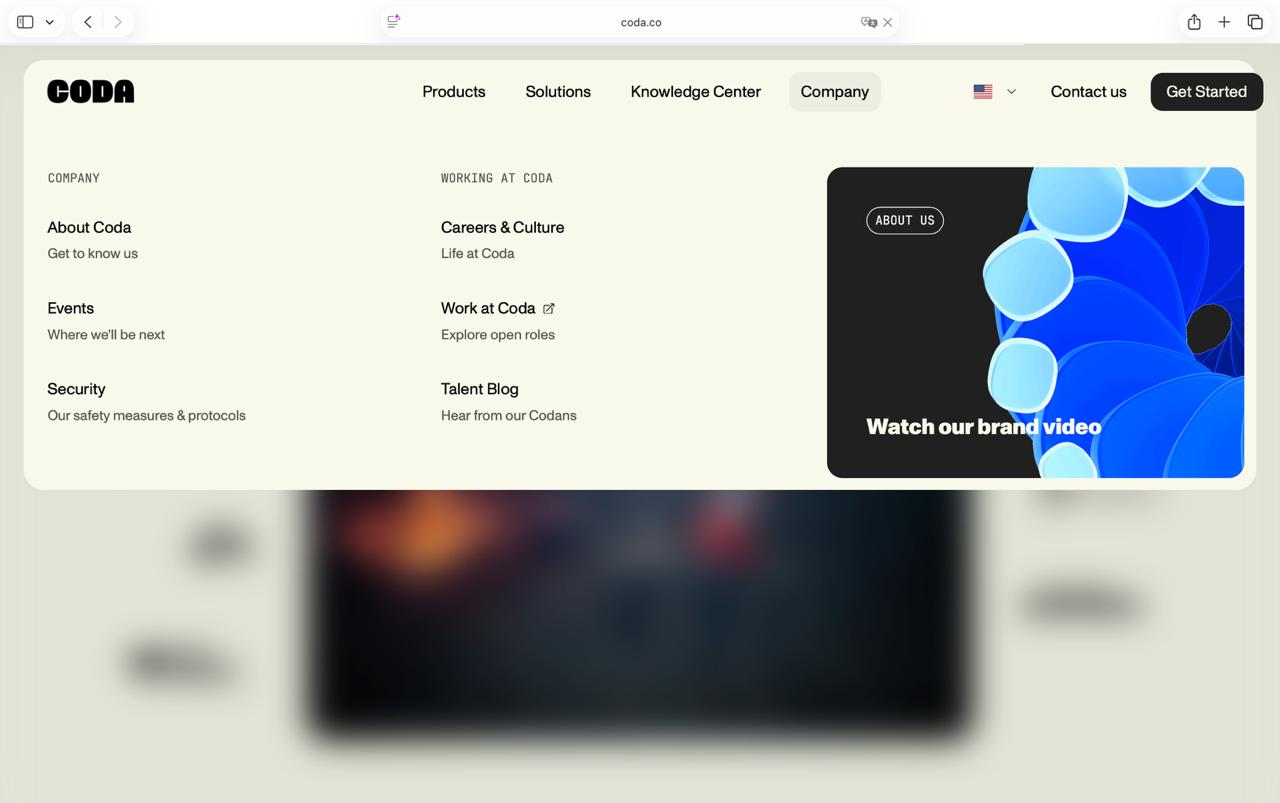1280x803 pixels.
Task: Click the brand video card image
Action: coord(1035,322)
